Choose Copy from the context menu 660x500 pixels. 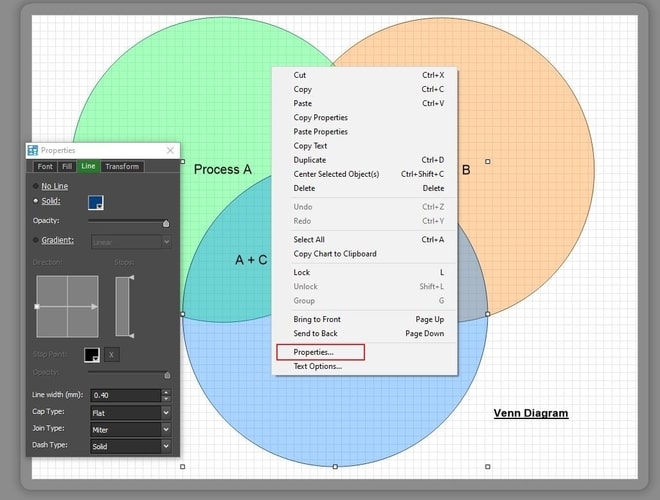[365, 89]
